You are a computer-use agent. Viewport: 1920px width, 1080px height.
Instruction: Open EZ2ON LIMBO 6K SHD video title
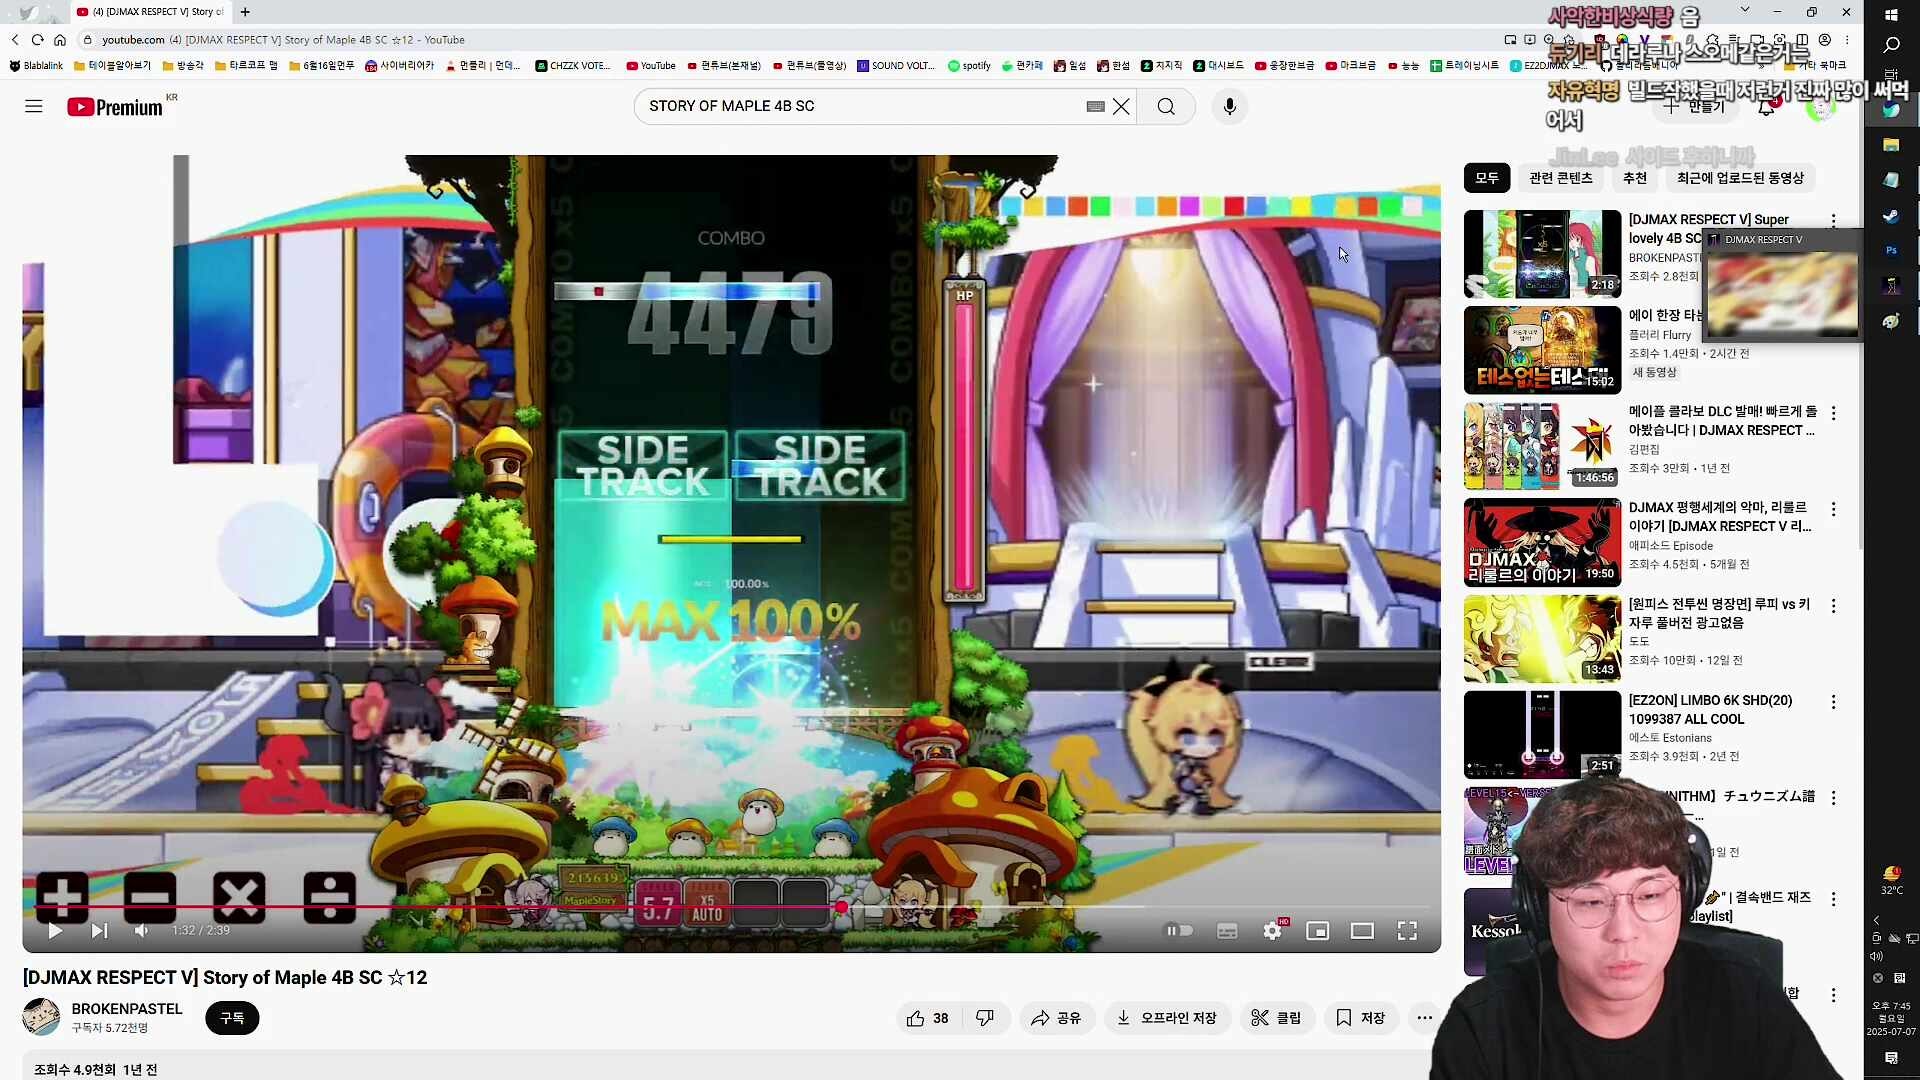[1710, 710]
